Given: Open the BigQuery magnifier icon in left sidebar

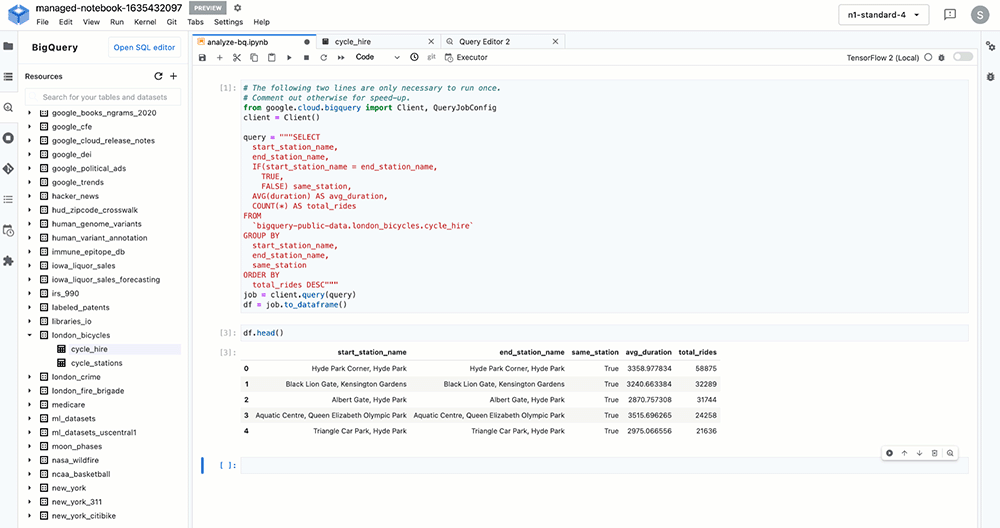Looking at the screenshot, I should tap(8, 107).
